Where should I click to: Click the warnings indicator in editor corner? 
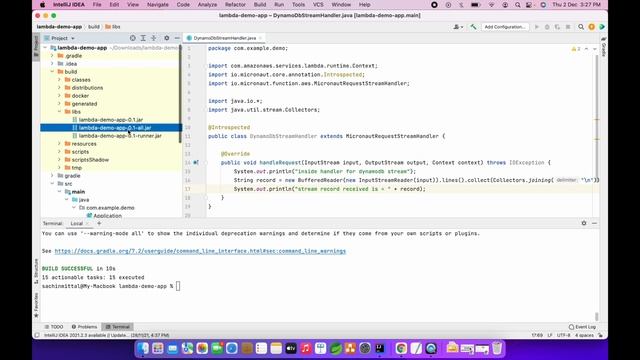pyautogui.click(x=576, y=49)
